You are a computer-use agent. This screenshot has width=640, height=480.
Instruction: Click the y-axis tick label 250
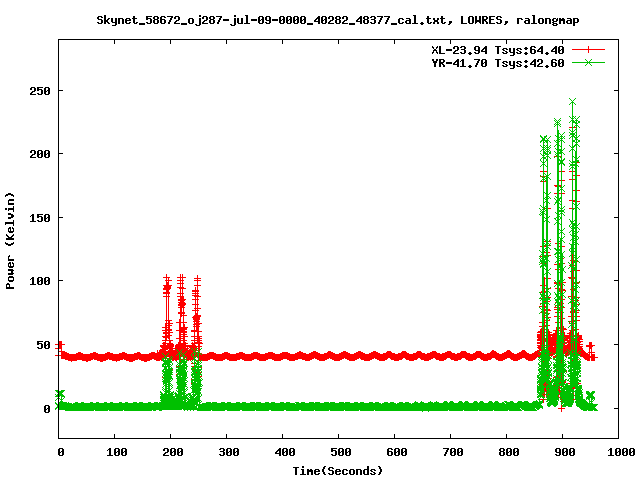pyautogui.click(x=40, y=91)
